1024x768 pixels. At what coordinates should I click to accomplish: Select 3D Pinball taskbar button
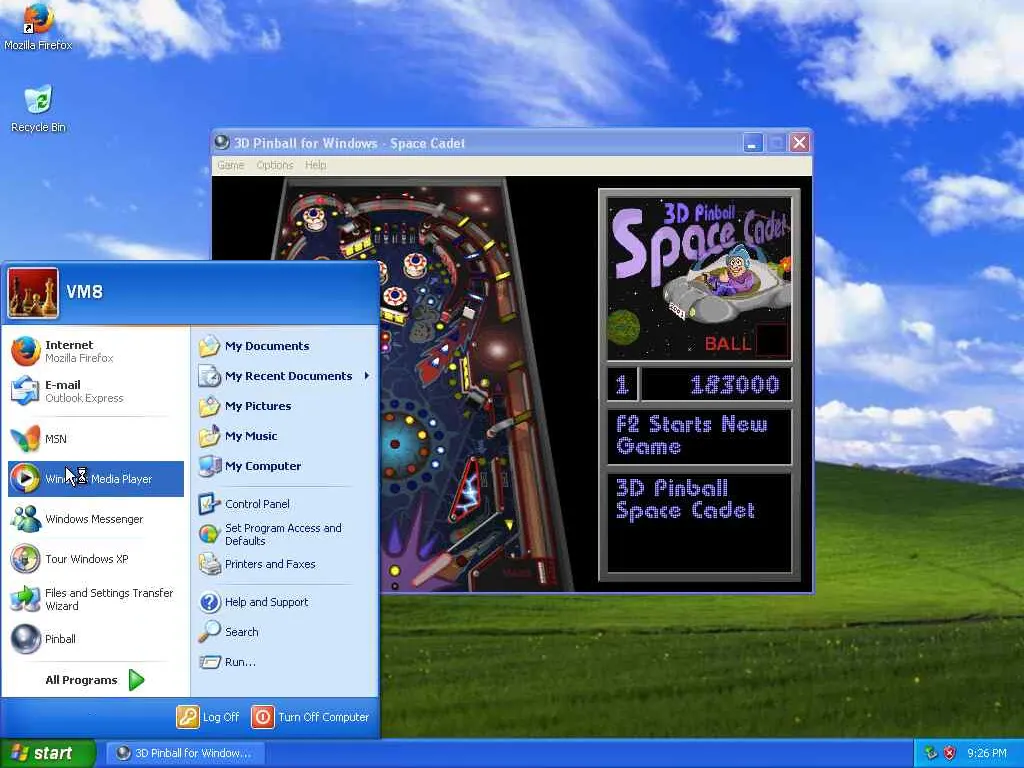186,753
